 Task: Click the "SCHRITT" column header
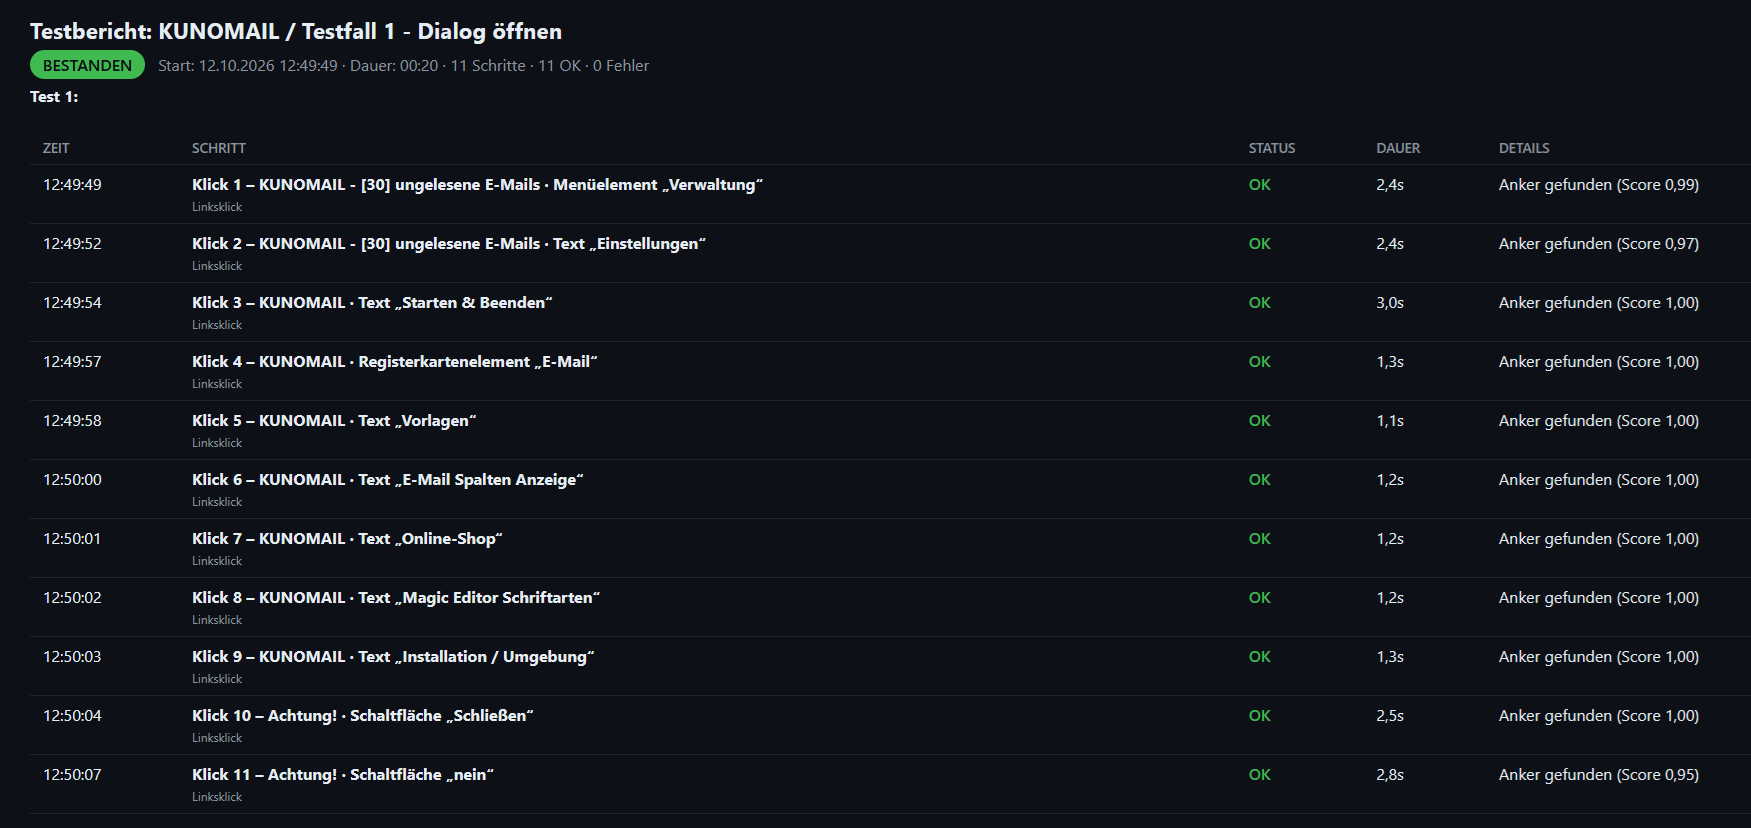(x=219, y=148)
